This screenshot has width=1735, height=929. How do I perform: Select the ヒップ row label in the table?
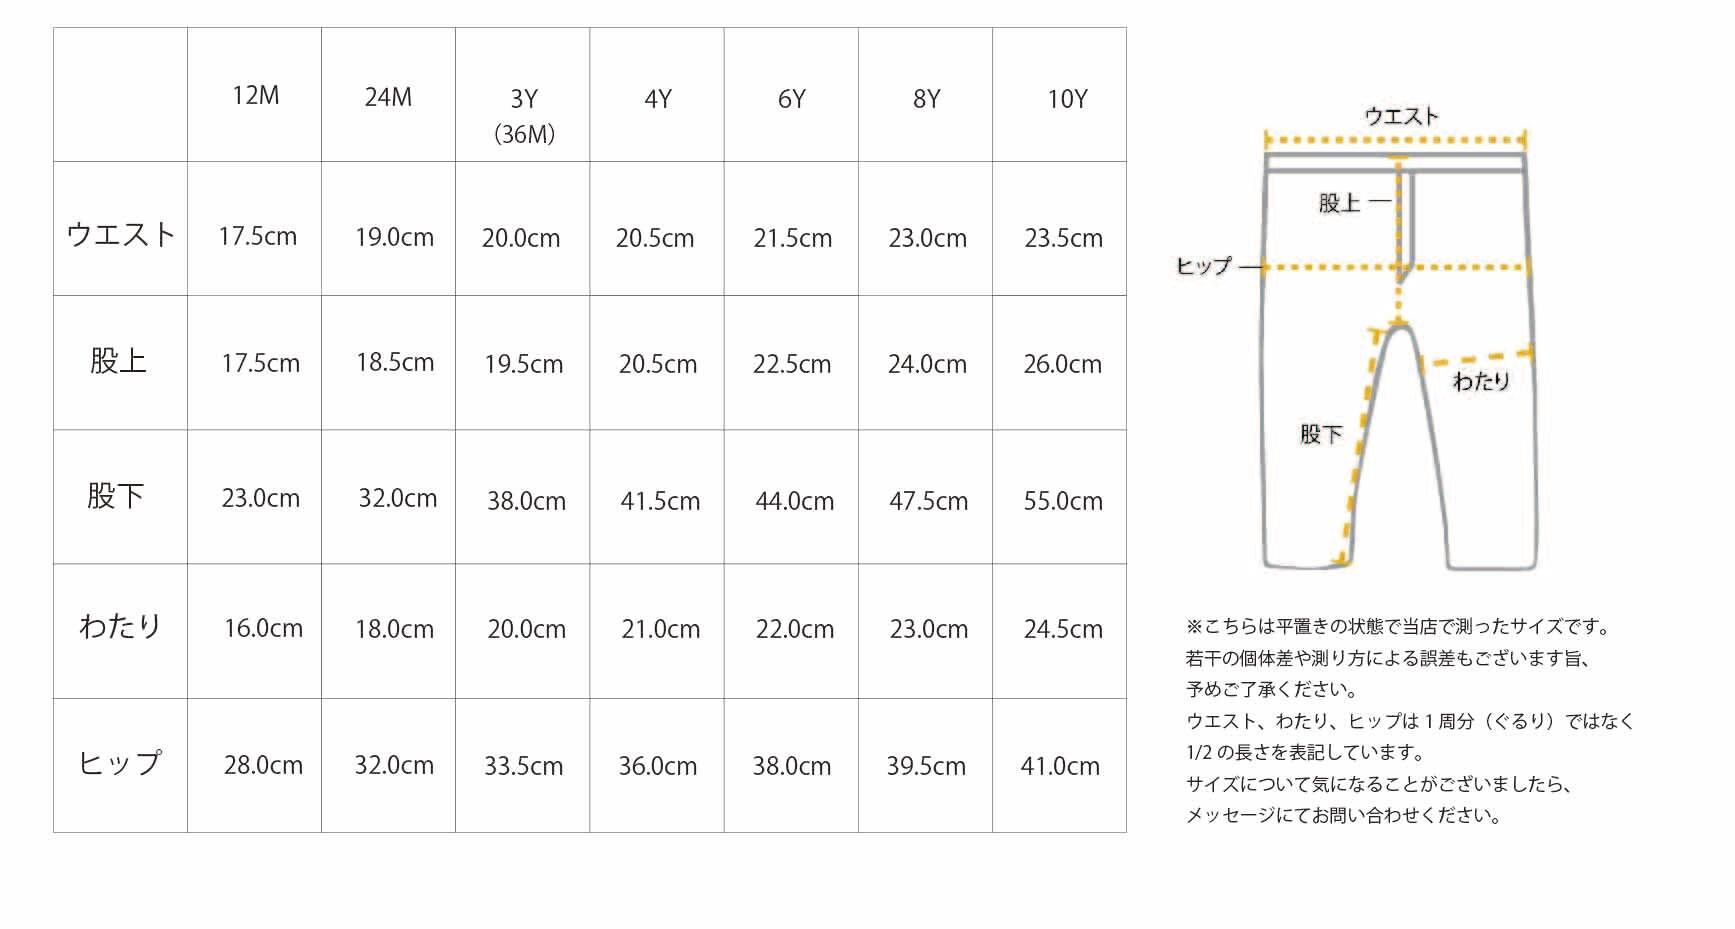pyautogui.click(x=120, y=764)
